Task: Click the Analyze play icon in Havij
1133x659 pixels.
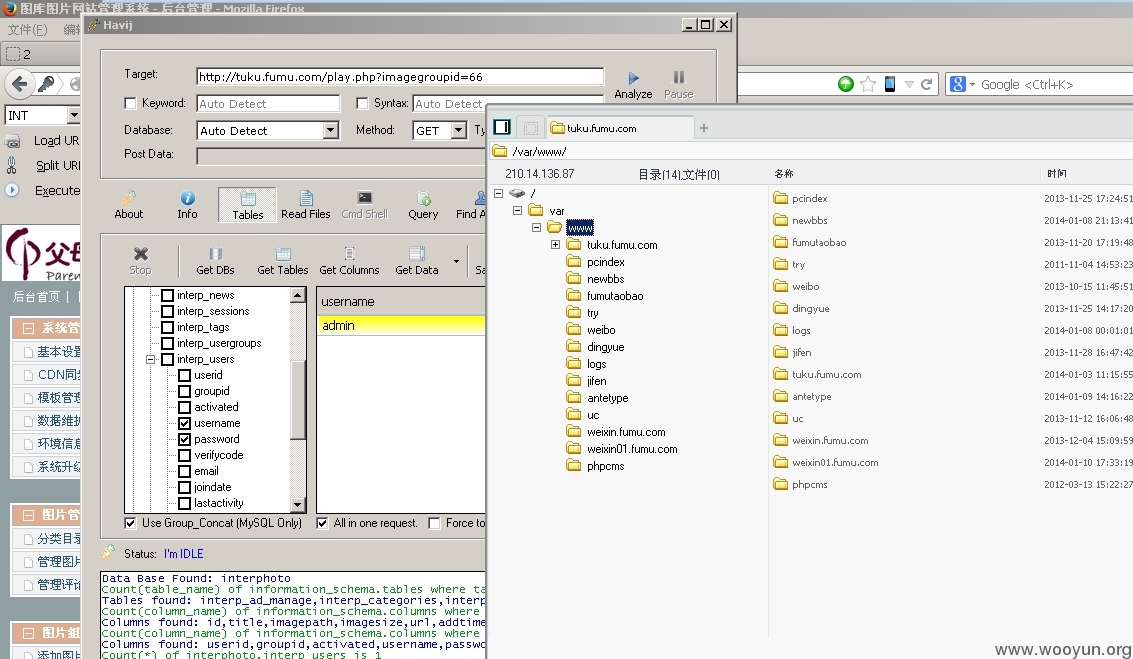Action: pos(633,77)
